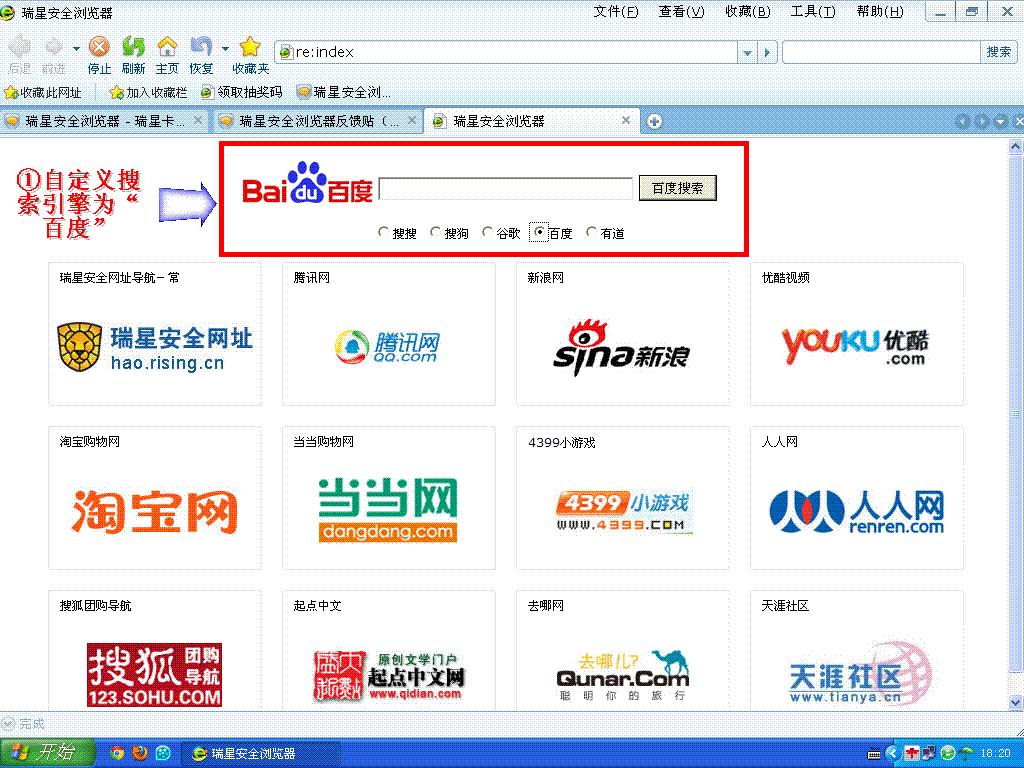Close the active 瑞星安全浏览器 tab
This screenshot has height=768, width=1024.
(626, 120)
